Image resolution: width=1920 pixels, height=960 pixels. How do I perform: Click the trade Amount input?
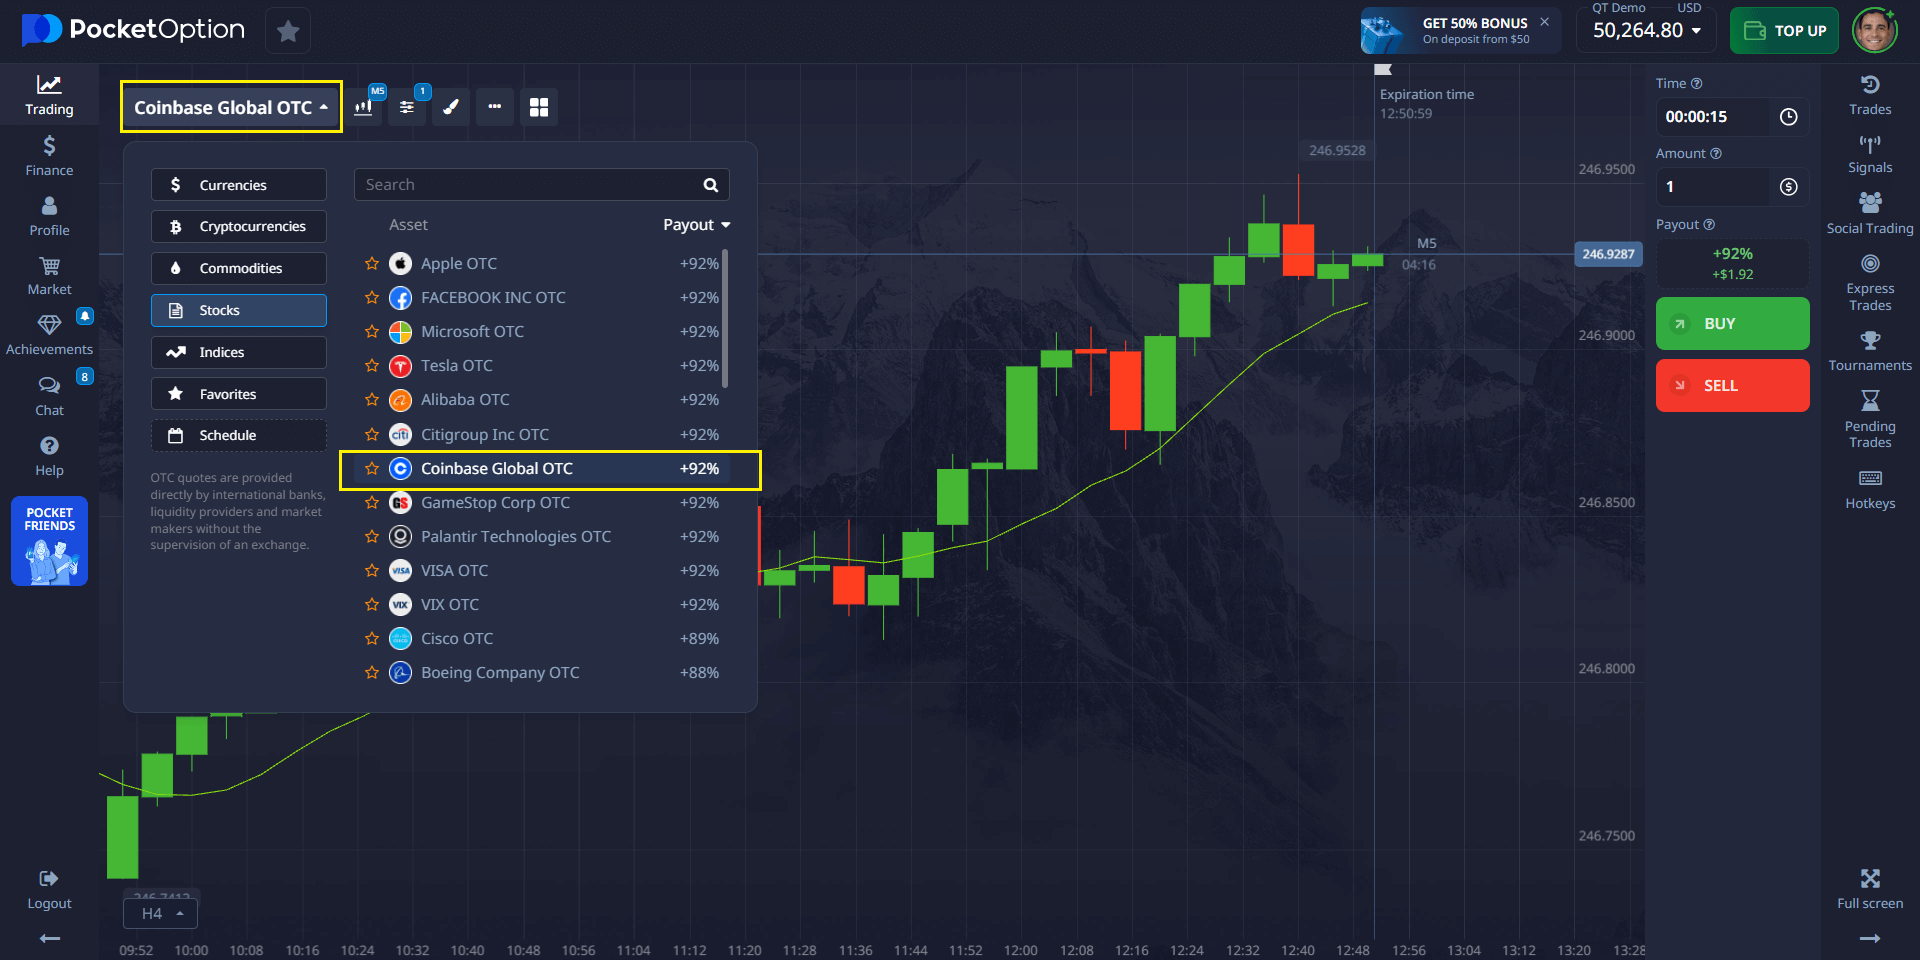tap(1714, 187)
